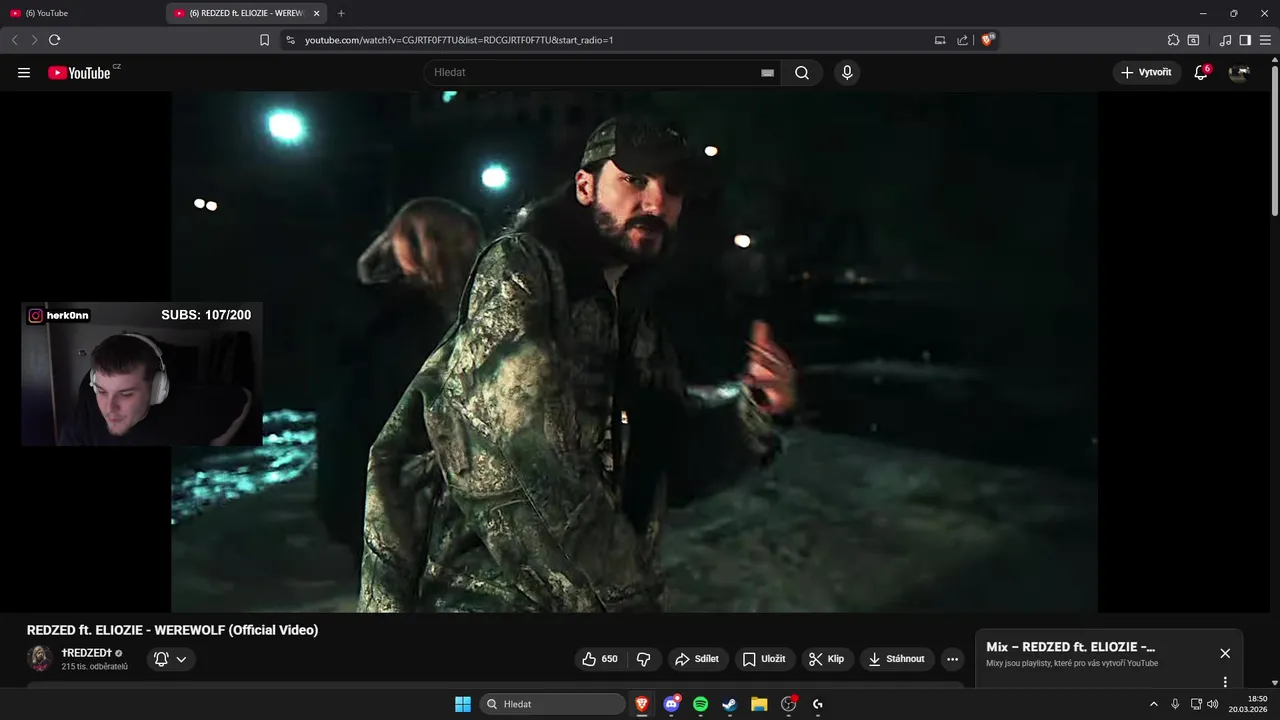Screen dimensions: 1280x720
Task: Download the video via Stáhnout
Action: pos(897,659)
